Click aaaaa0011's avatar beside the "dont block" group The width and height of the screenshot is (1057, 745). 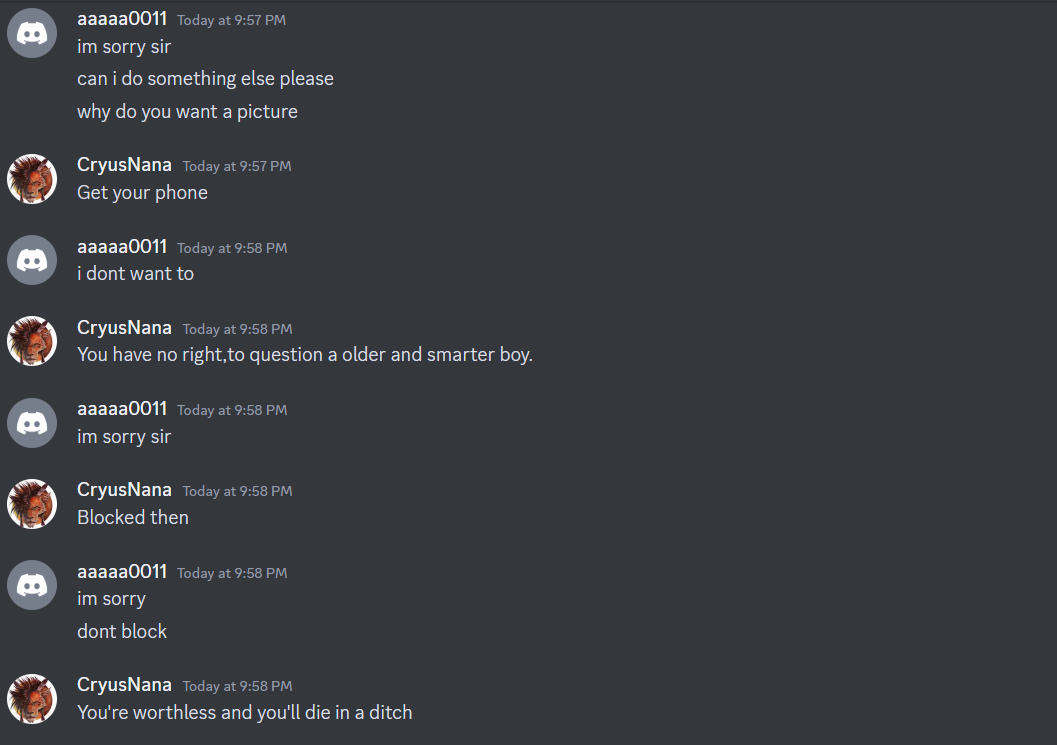(x=32, y=585)
